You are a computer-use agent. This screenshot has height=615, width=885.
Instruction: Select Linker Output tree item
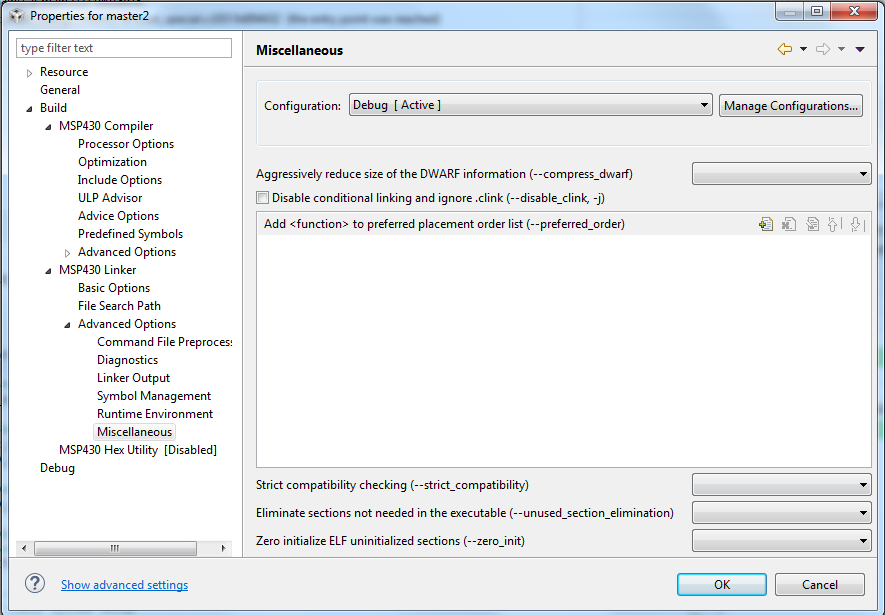point(133,378)
